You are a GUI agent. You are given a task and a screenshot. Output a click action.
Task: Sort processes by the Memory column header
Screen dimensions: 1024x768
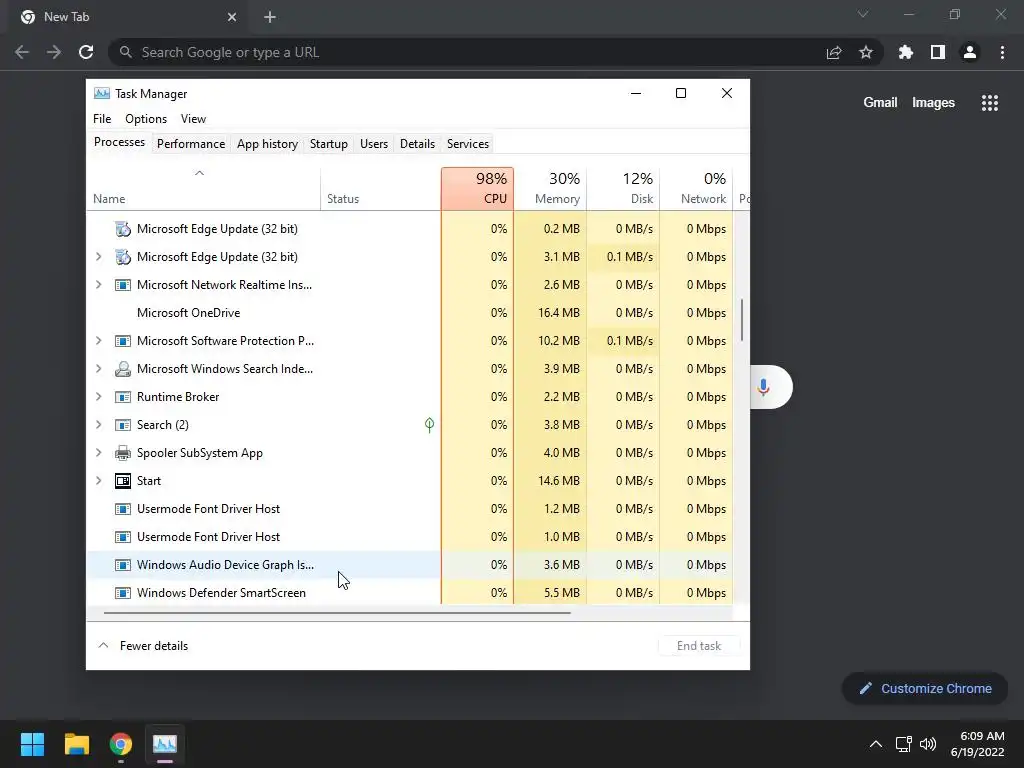pos(551,189)
